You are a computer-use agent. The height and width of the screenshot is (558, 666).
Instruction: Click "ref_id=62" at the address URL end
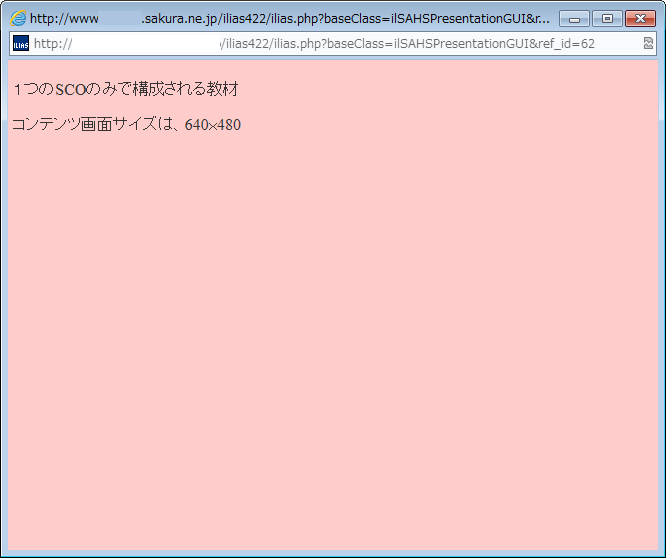565,44
